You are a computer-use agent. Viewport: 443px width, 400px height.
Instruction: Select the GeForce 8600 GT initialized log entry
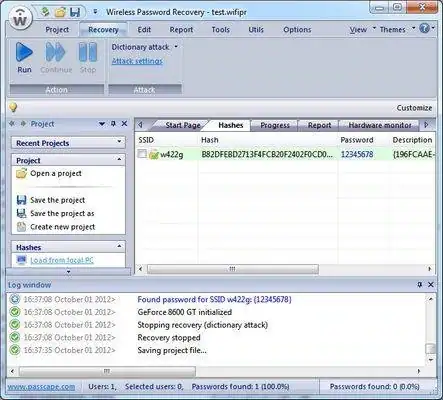(184, 312)
